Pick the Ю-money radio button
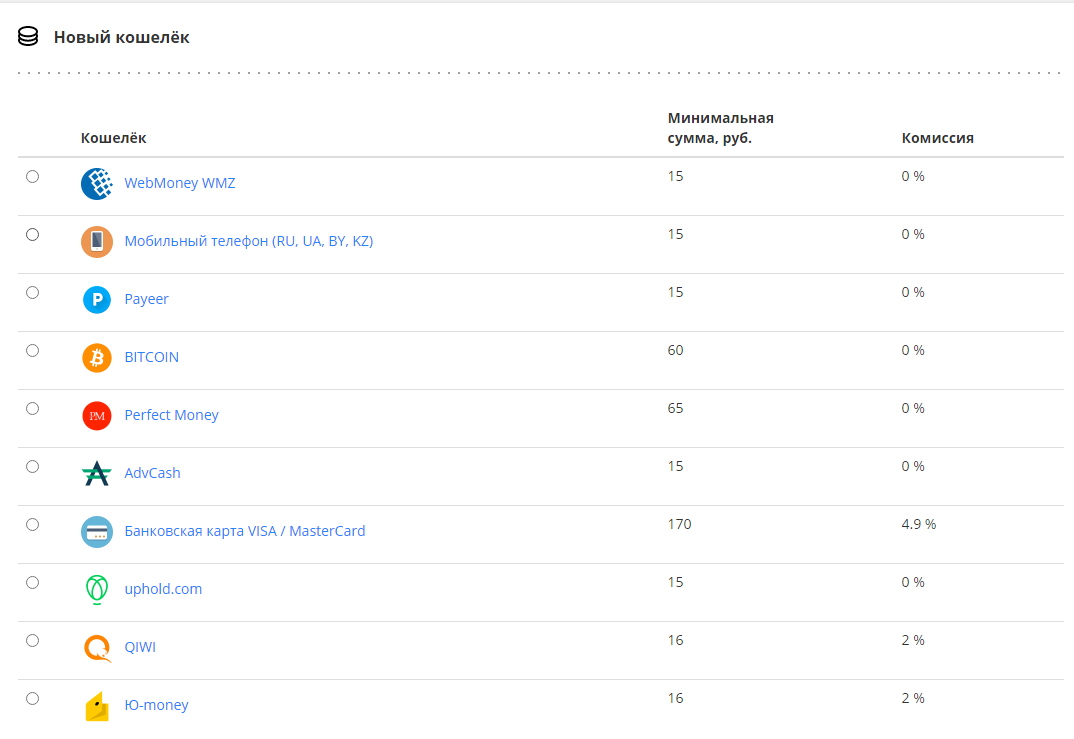Viewport: 1074px width, 739px height. tap(33, 699)
